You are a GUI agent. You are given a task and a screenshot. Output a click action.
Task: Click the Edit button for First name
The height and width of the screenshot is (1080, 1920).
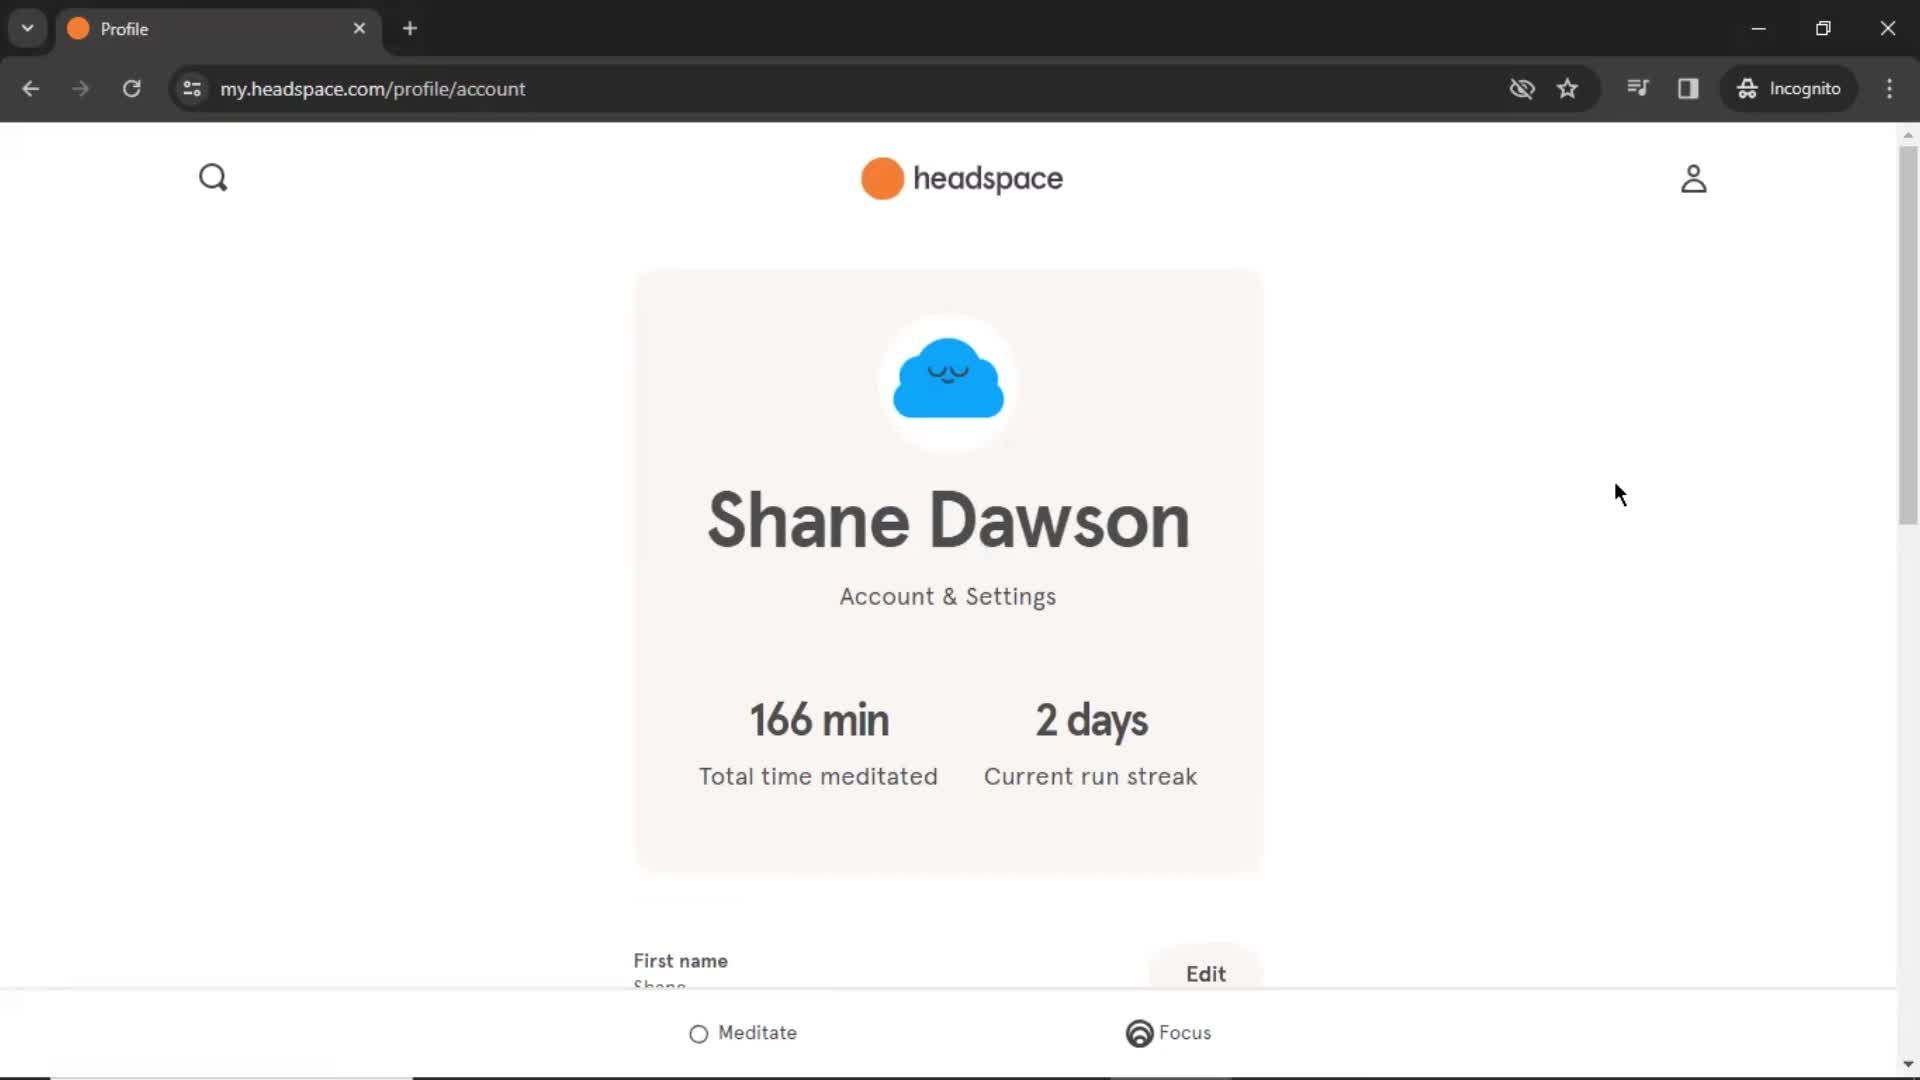1205,975
